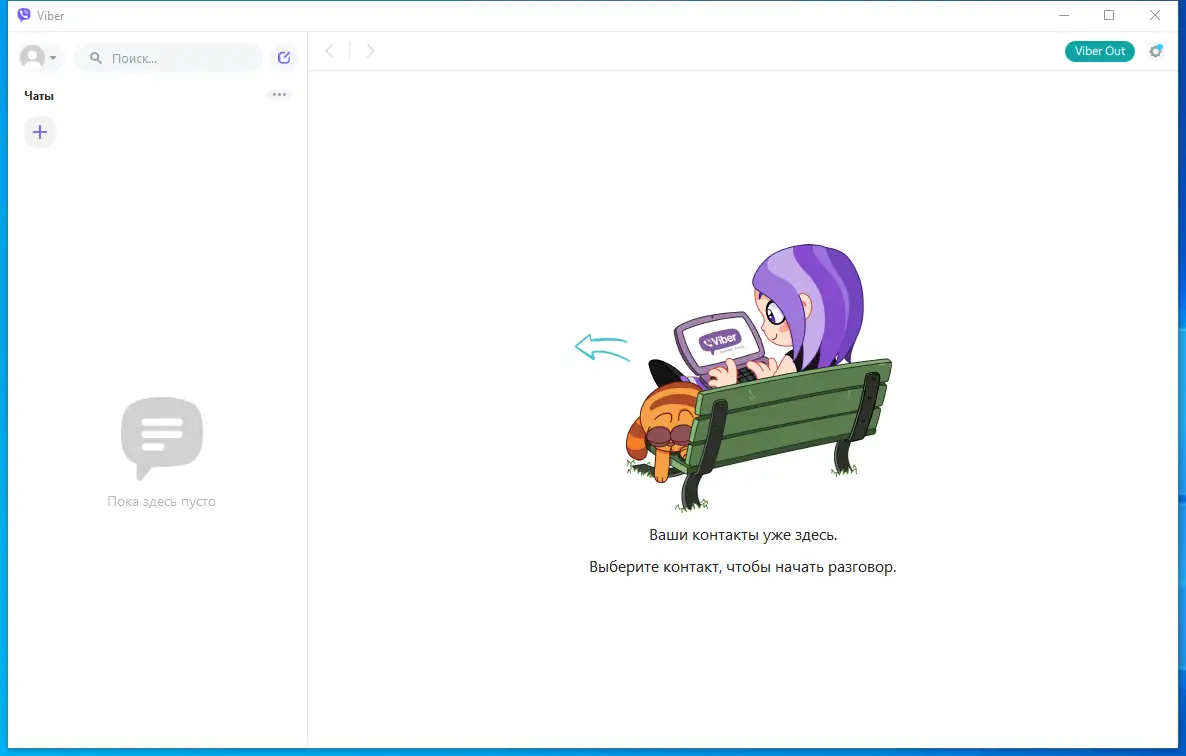The height and width of the screenshot is (756, 1186).
Task: Click the Viber logo in title bar
Action: [x=23, y=15]
